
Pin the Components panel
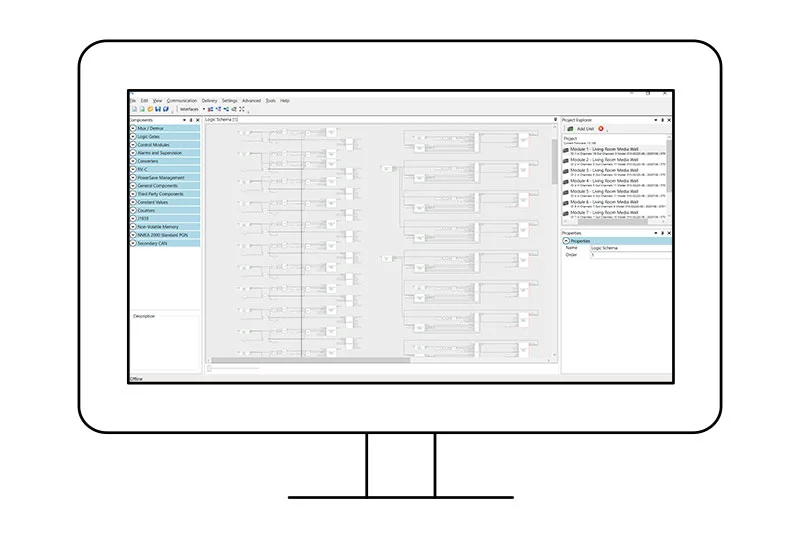(x=191, y=120)
